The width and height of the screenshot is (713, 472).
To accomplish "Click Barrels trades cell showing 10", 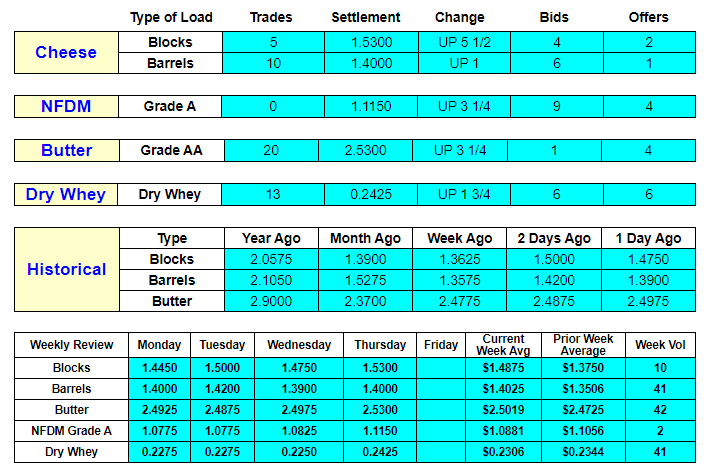I will tap(273, 63).
